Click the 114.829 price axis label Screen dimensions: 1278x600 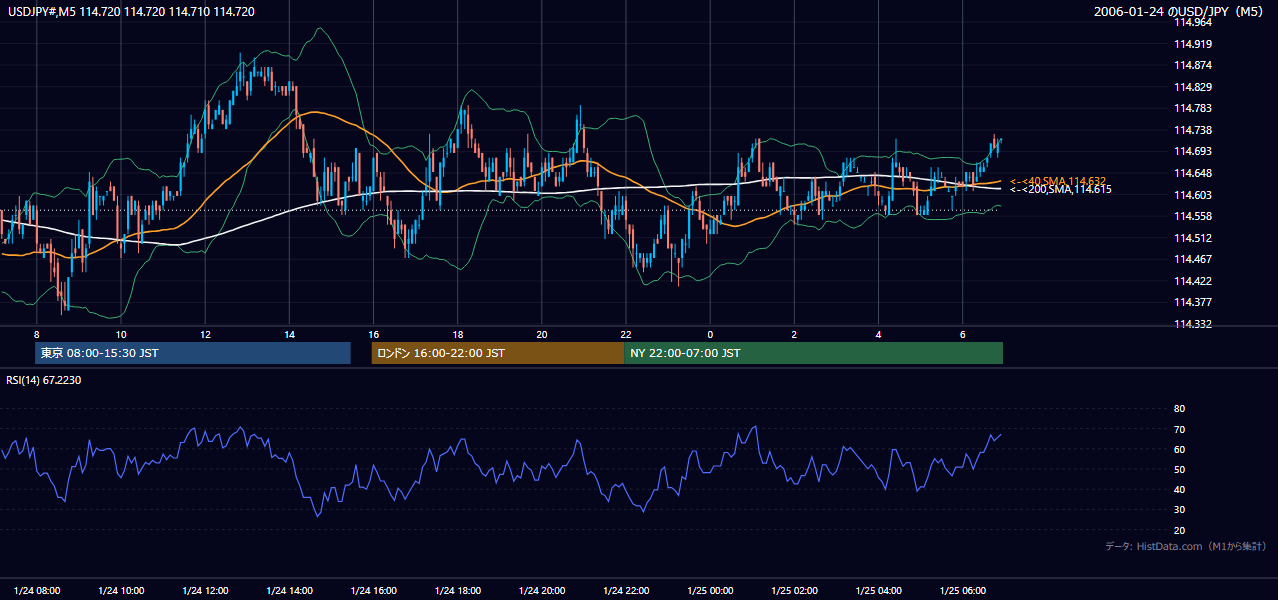click(x=1192, y=87)
